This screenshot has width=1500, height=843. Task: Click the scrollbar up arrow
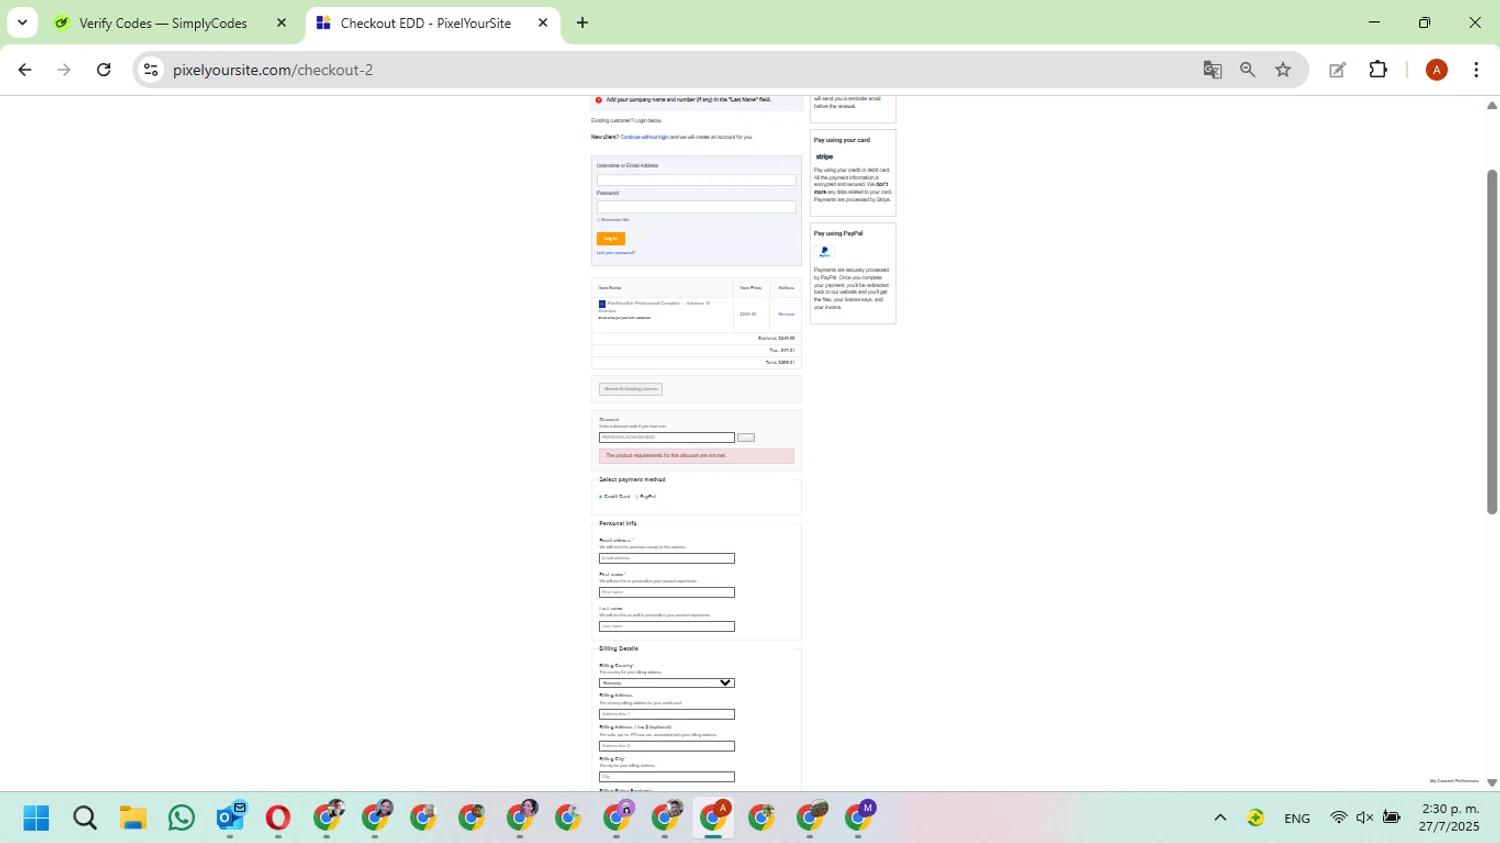[x=1492, y=105]
